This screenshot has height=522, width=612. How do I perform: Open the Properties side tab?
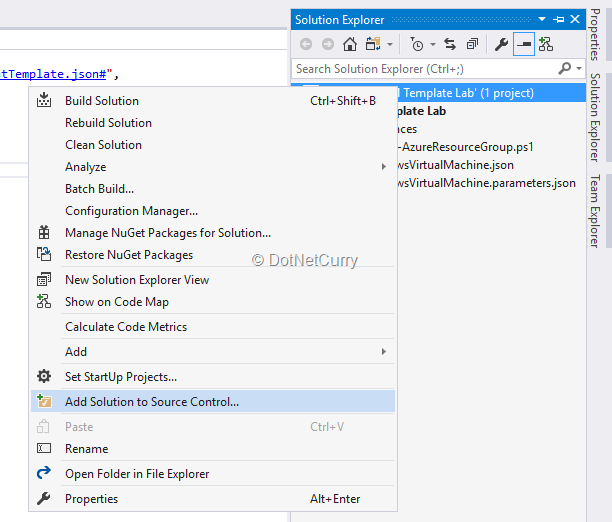tap(594, 35)
